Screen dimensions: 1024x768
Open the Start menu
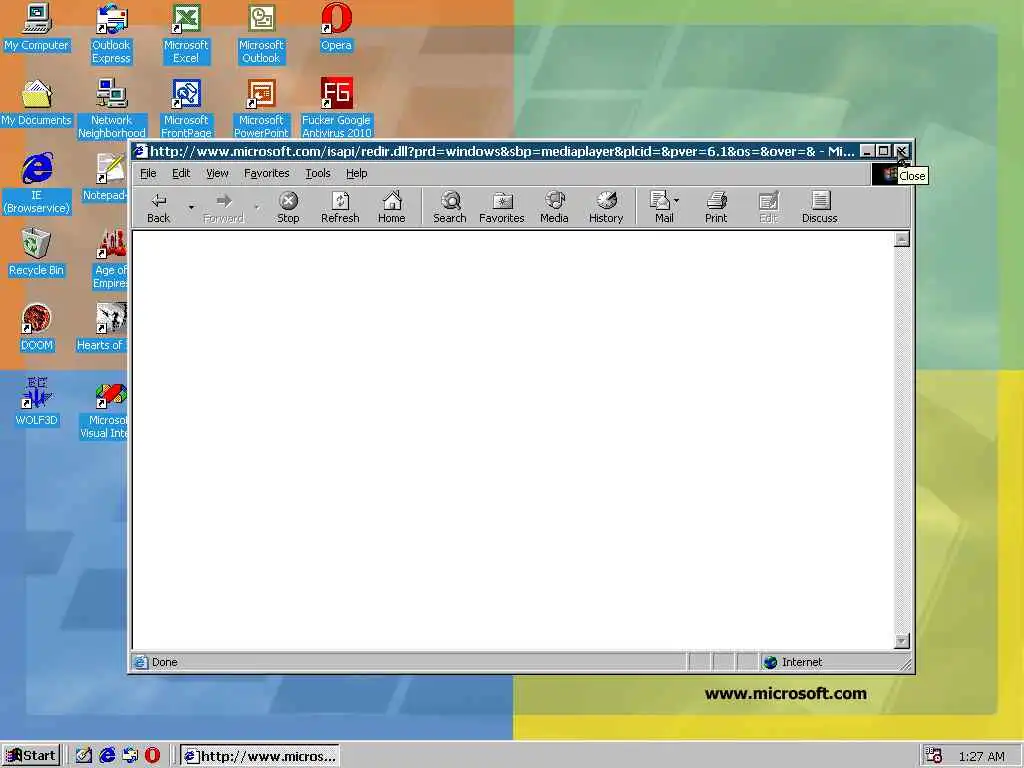31,756
